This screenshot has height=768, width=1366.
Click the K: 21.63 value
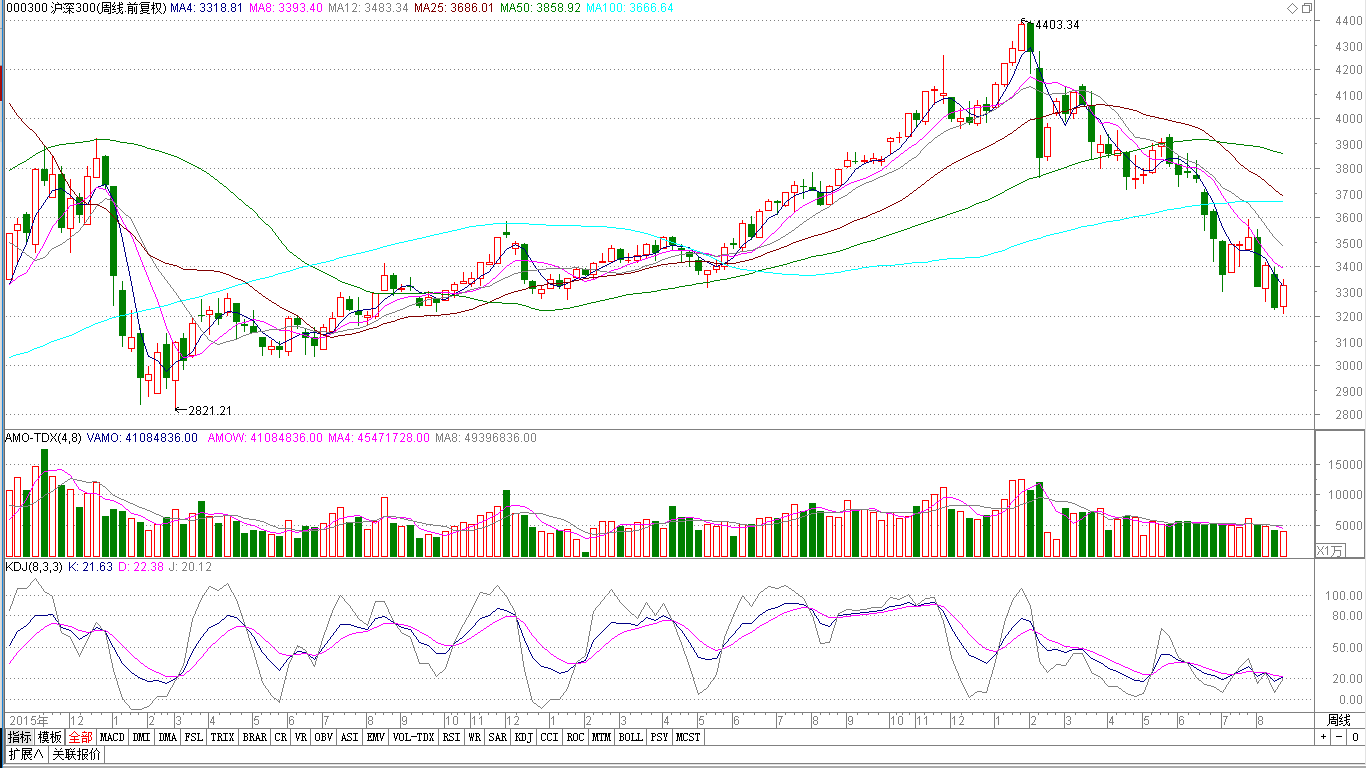point(90,567)
